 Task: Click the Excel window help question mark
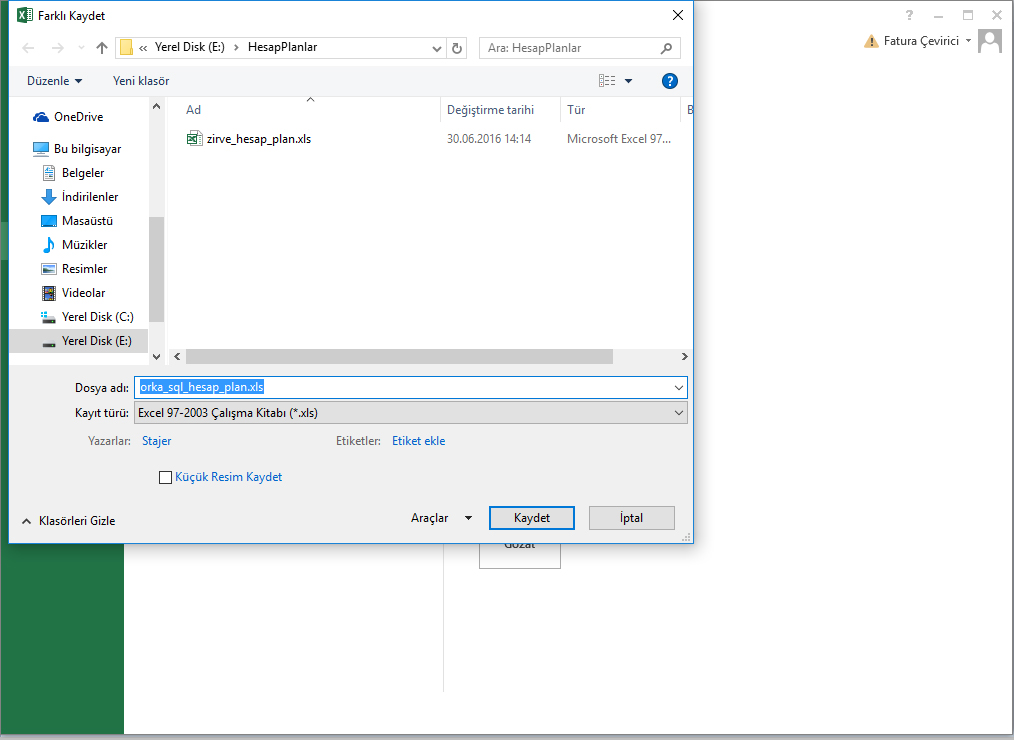pos(909,15)
